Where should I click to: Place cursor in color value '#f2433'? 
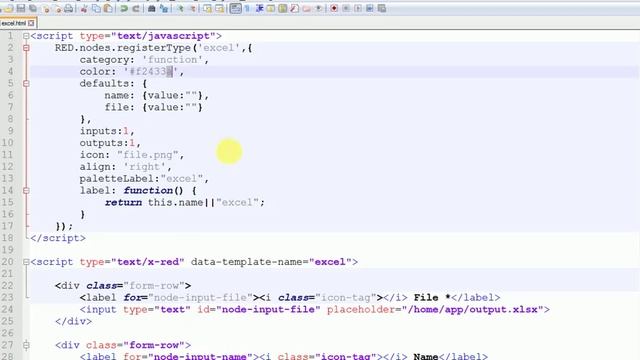(x=151, y=71)
